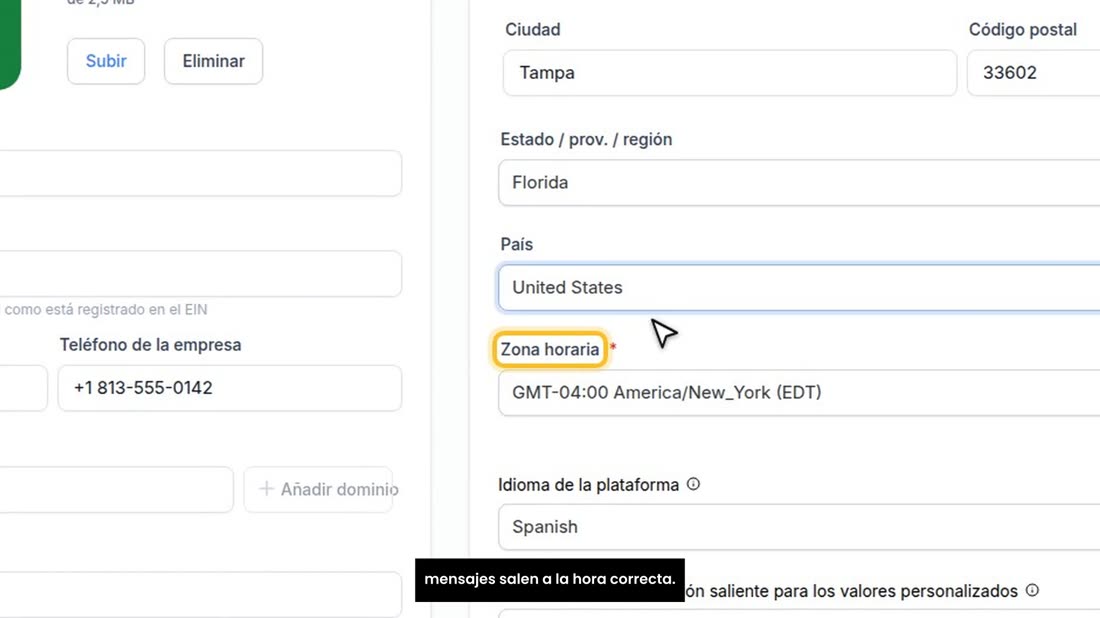Open the País dropdown showing United States
Screen dimensions: 1100x618
click(x=799, y=288)
